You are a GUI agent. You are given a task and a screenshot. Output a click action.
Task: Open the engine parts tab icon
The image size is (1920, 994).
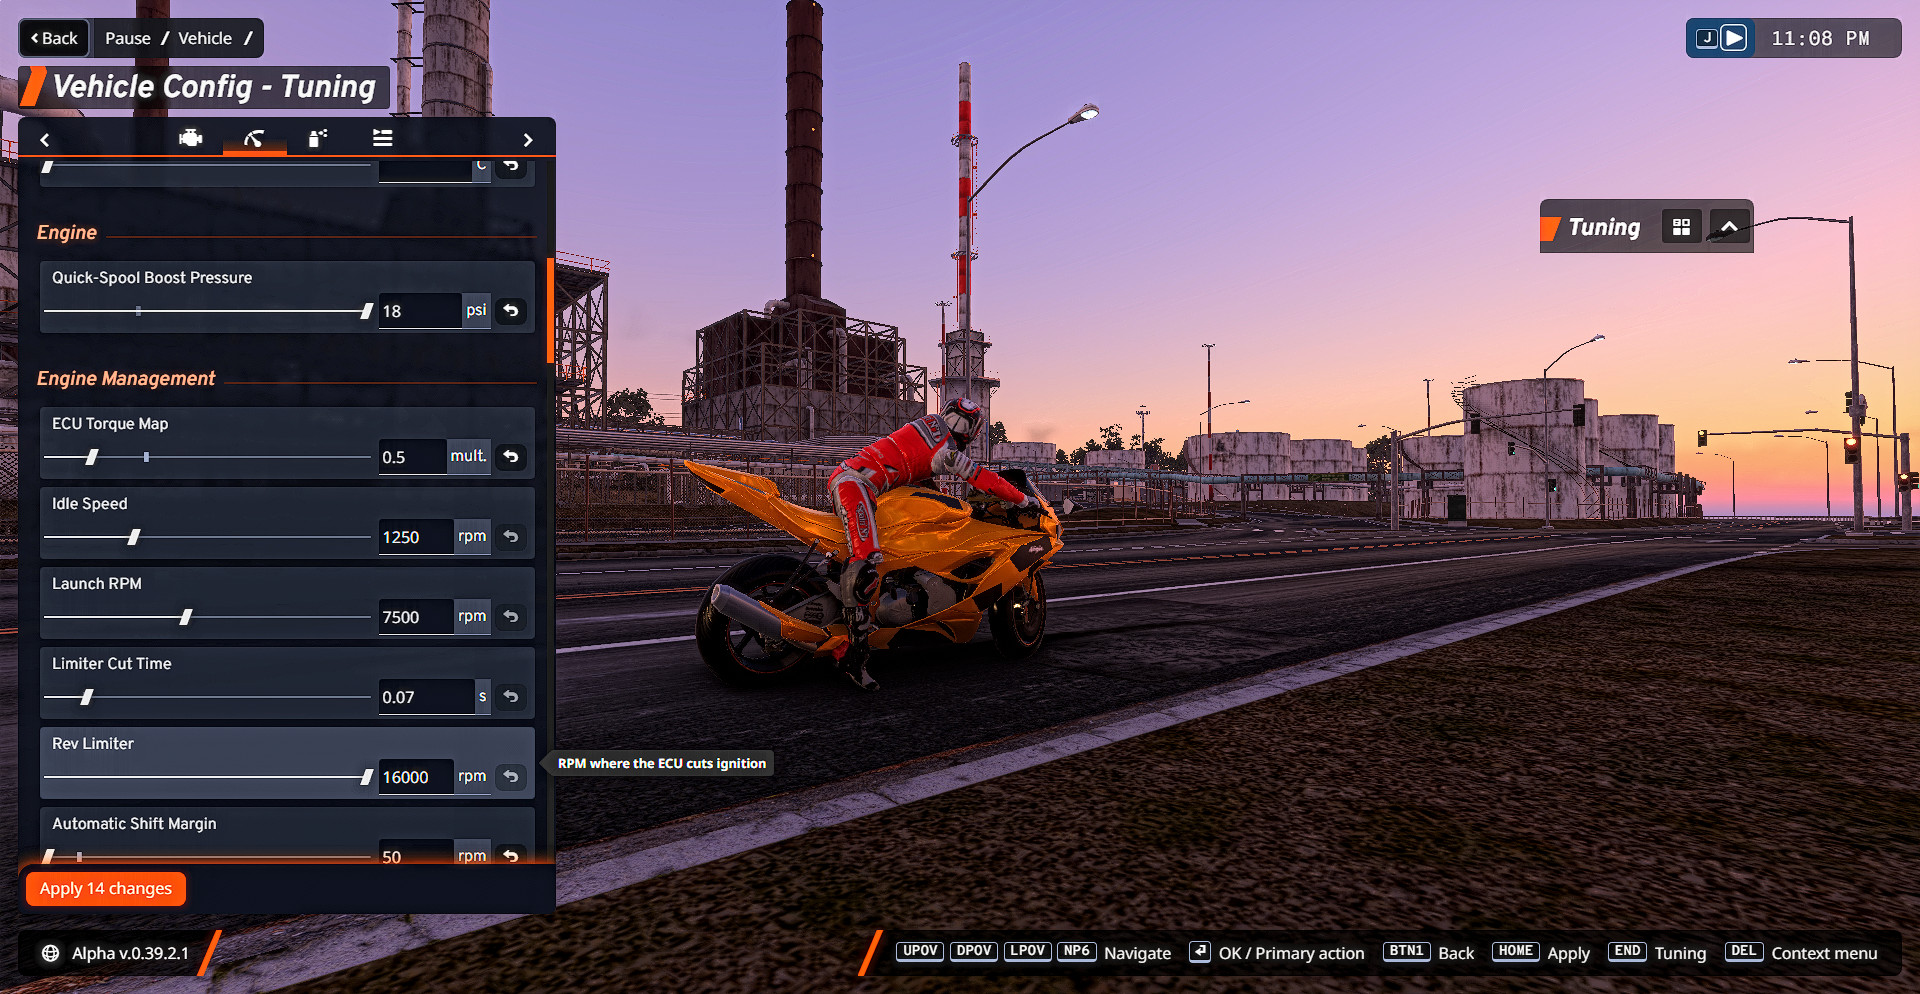coord(190,138)
